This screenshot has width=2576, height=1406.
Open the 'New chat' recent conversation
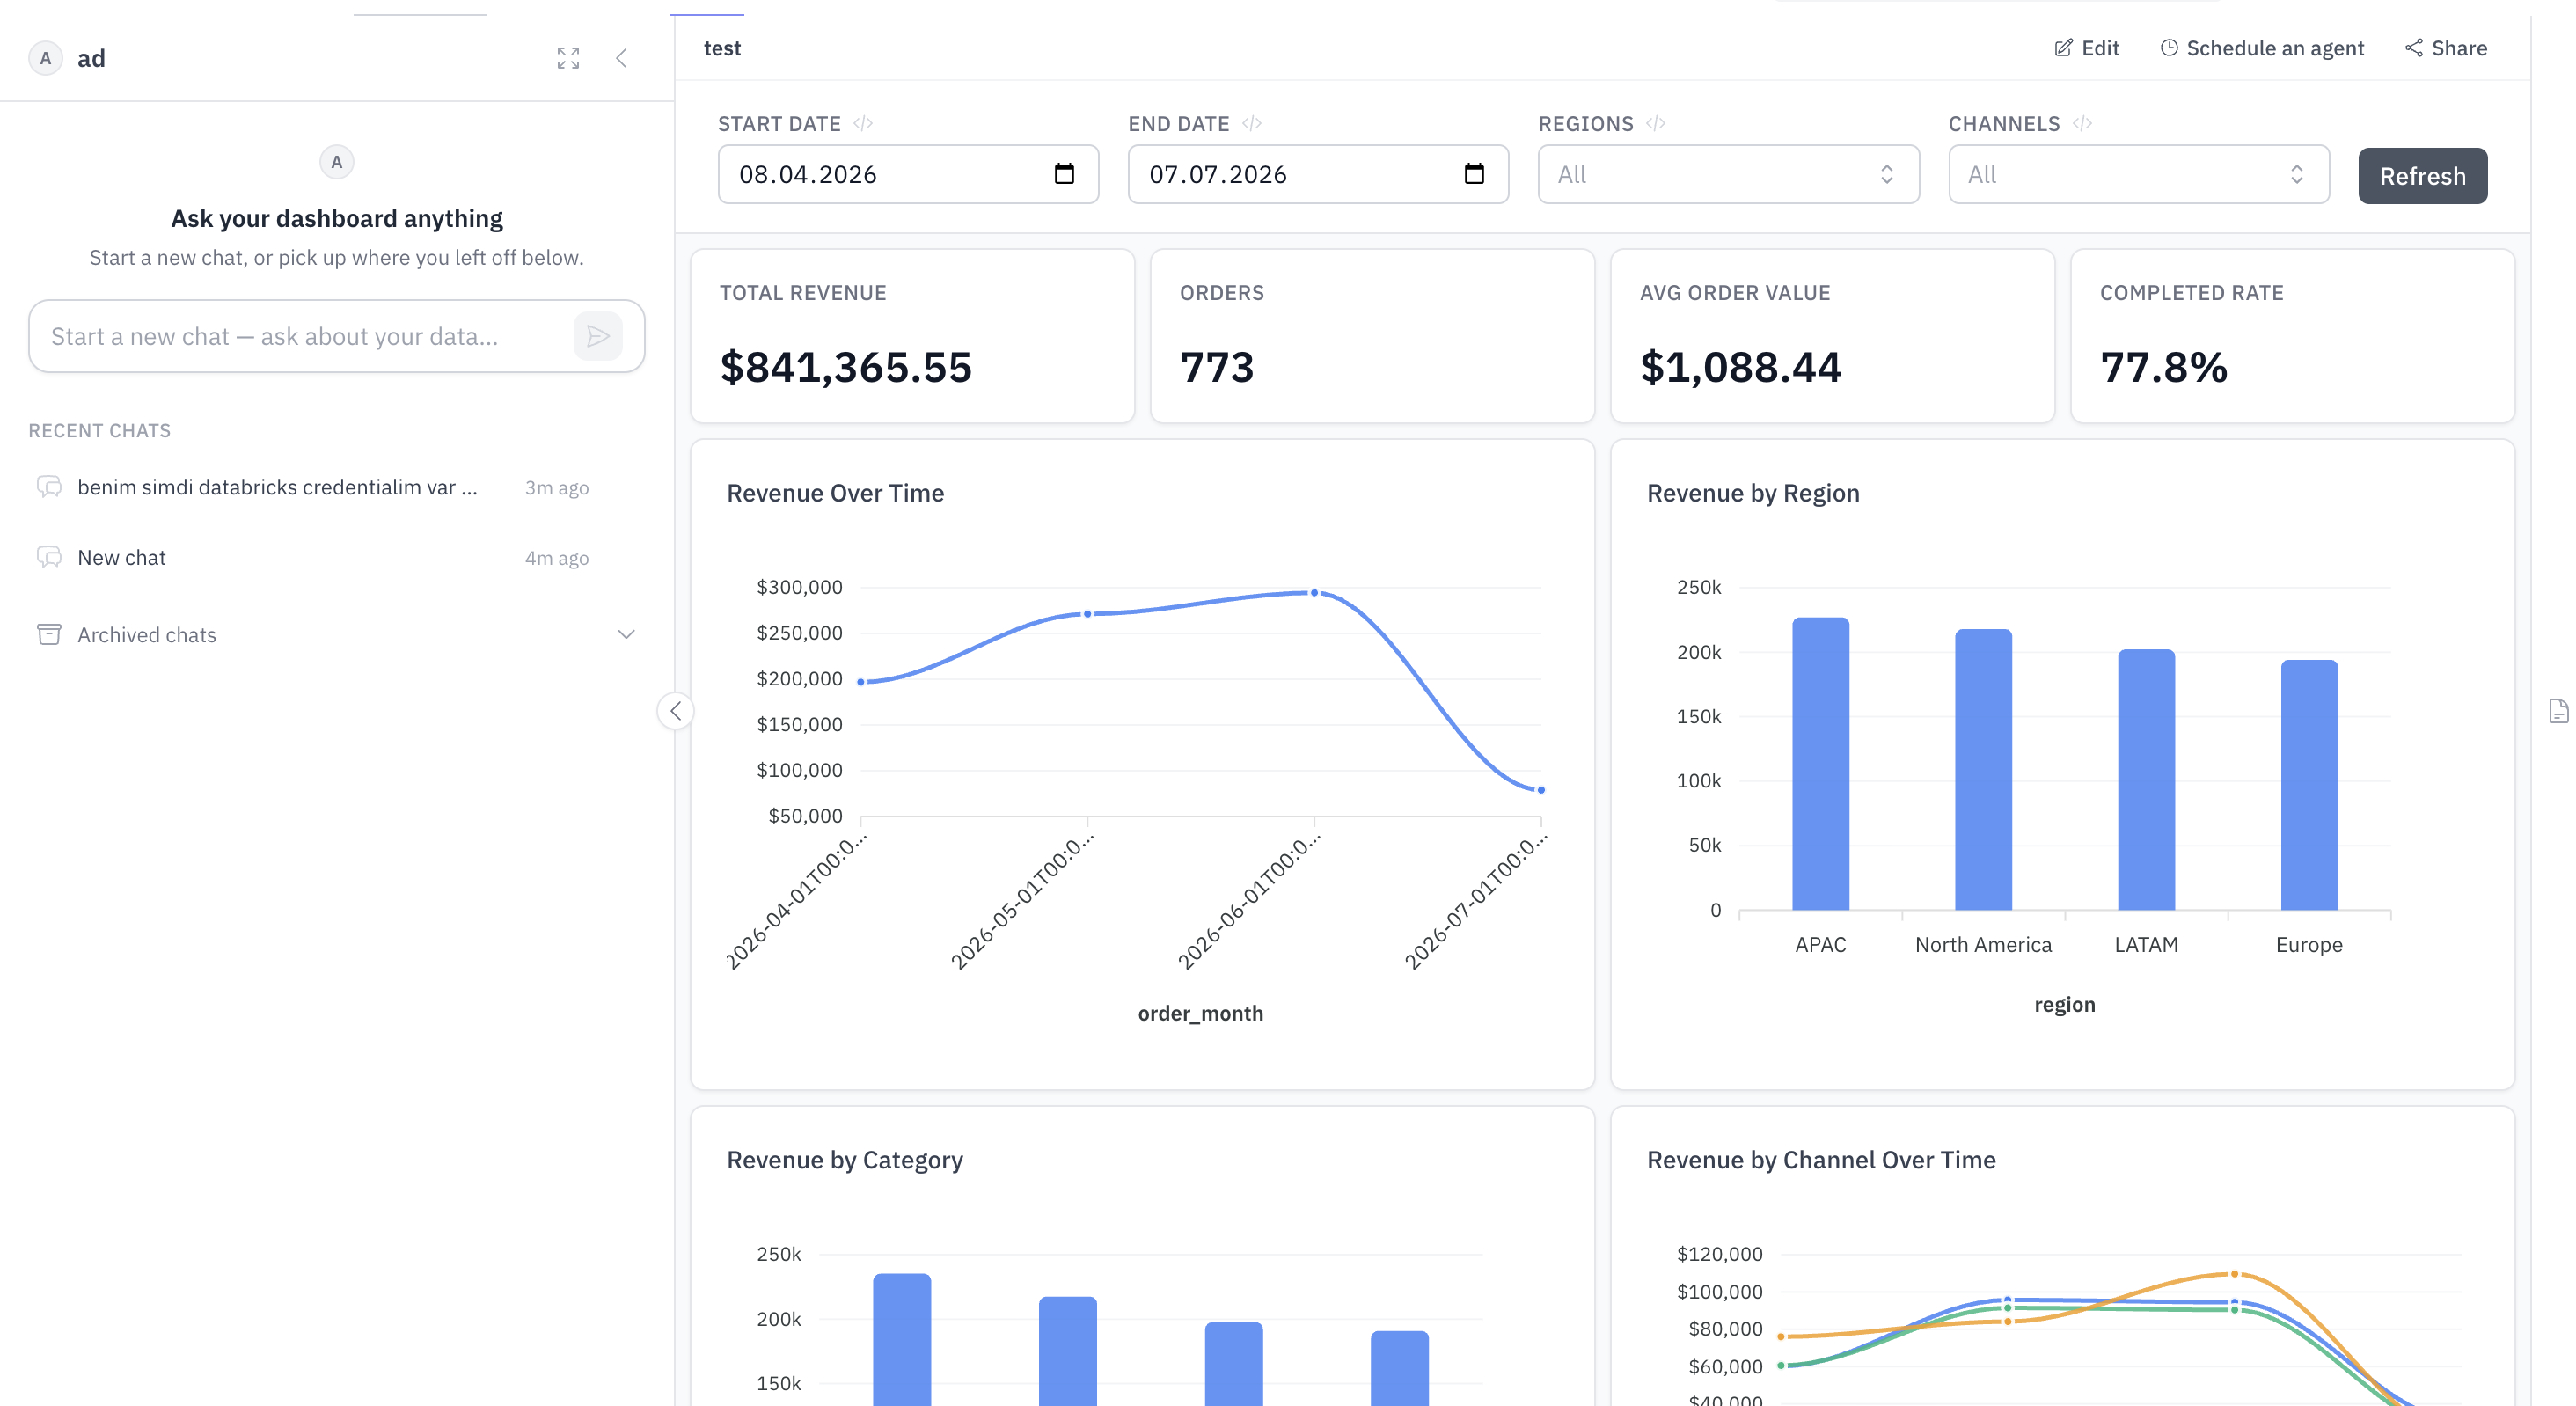tap(336, 557)
